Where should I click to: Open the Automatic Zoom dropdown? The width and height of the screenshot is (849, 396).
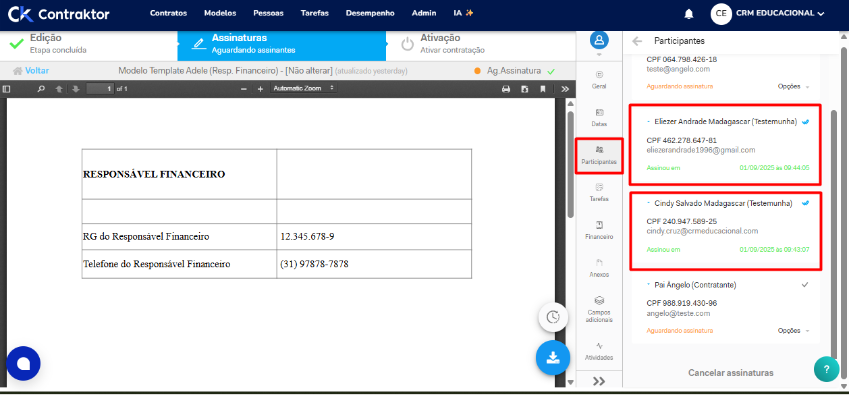(303, 88)
